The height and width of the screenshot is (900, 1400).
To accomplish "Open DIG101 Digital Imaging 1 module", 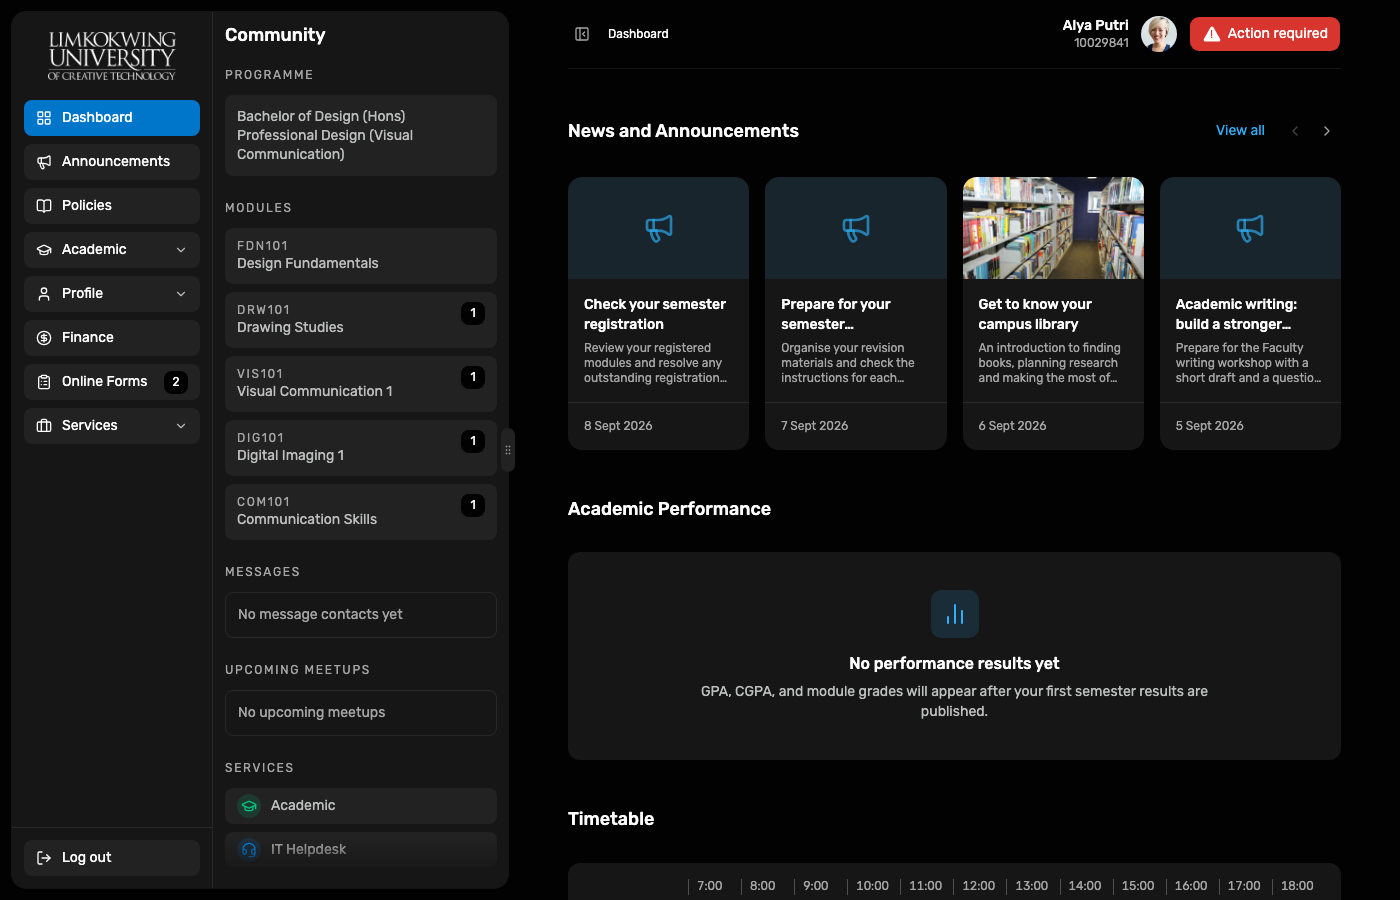I will (x=361, y=448).
